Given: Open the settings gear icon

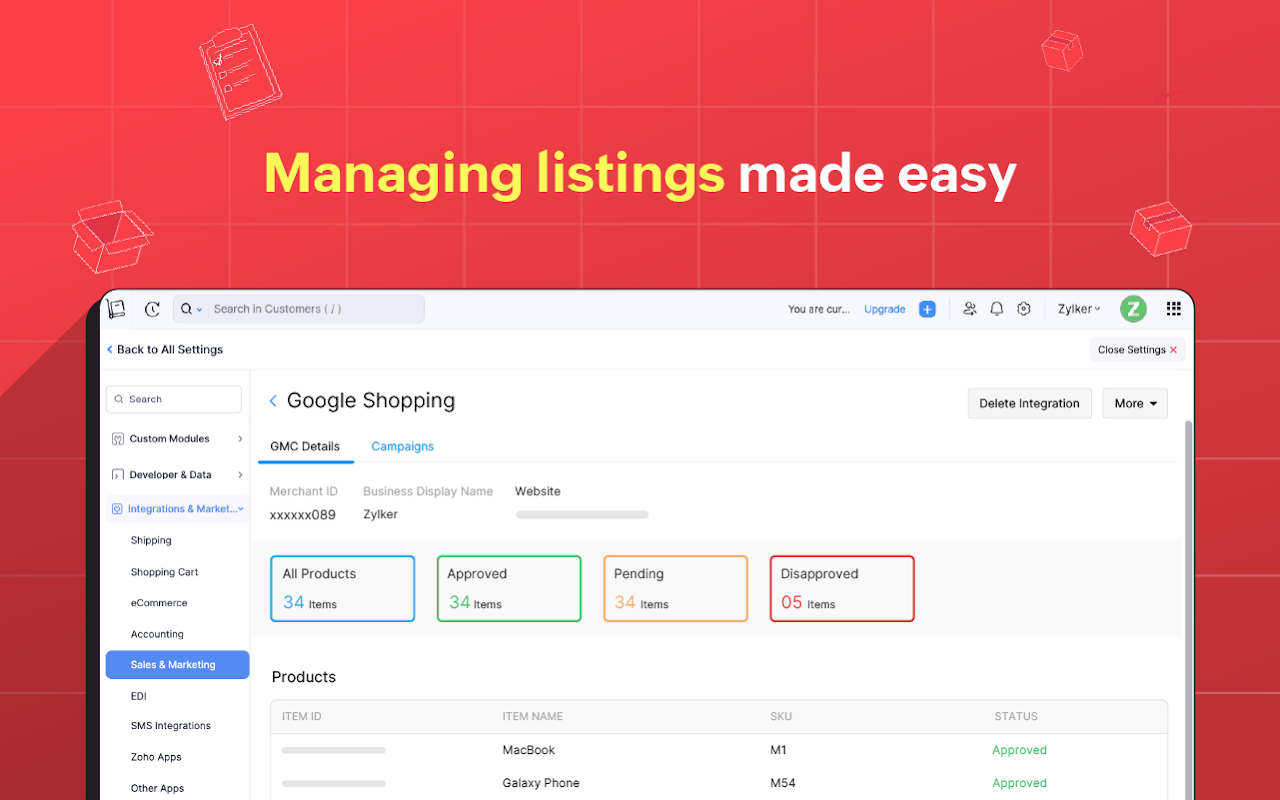Looking at the screenshot, I should click(x=1023, y=309).
